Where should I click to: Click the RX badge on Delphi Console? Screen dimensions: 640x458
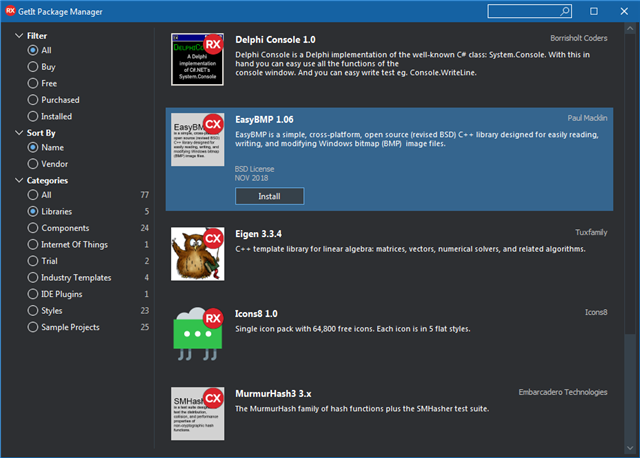(x=213, y=44)
